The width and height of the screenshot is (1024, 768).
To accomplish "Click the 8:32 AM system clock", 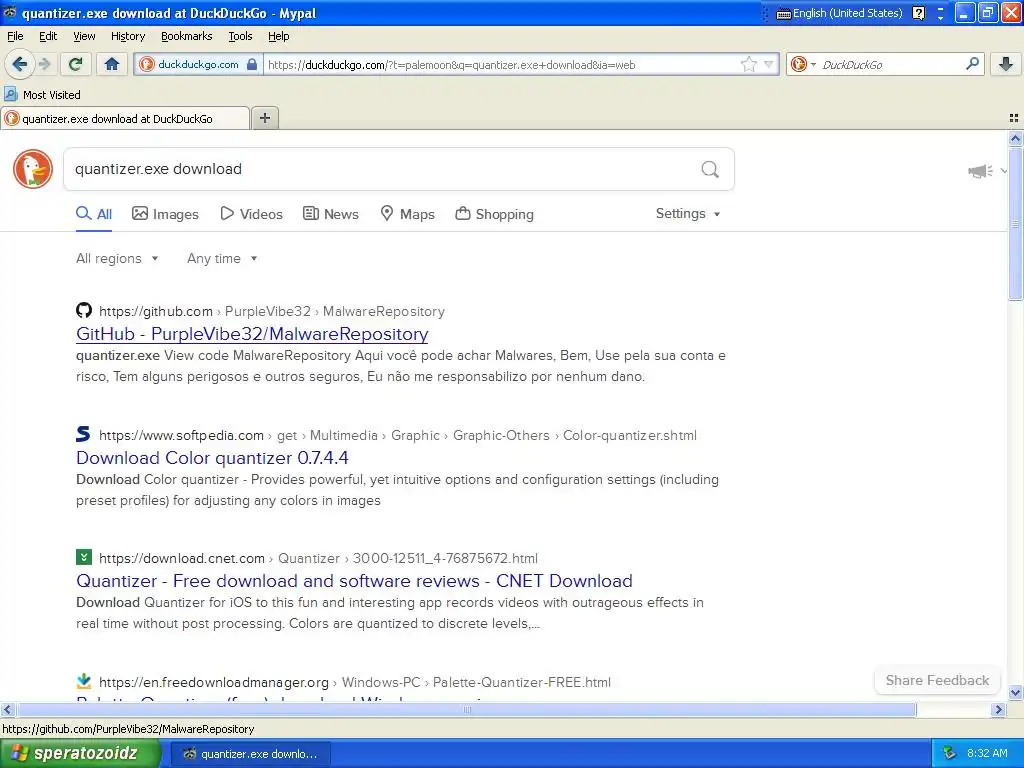I will pos(987,753).
